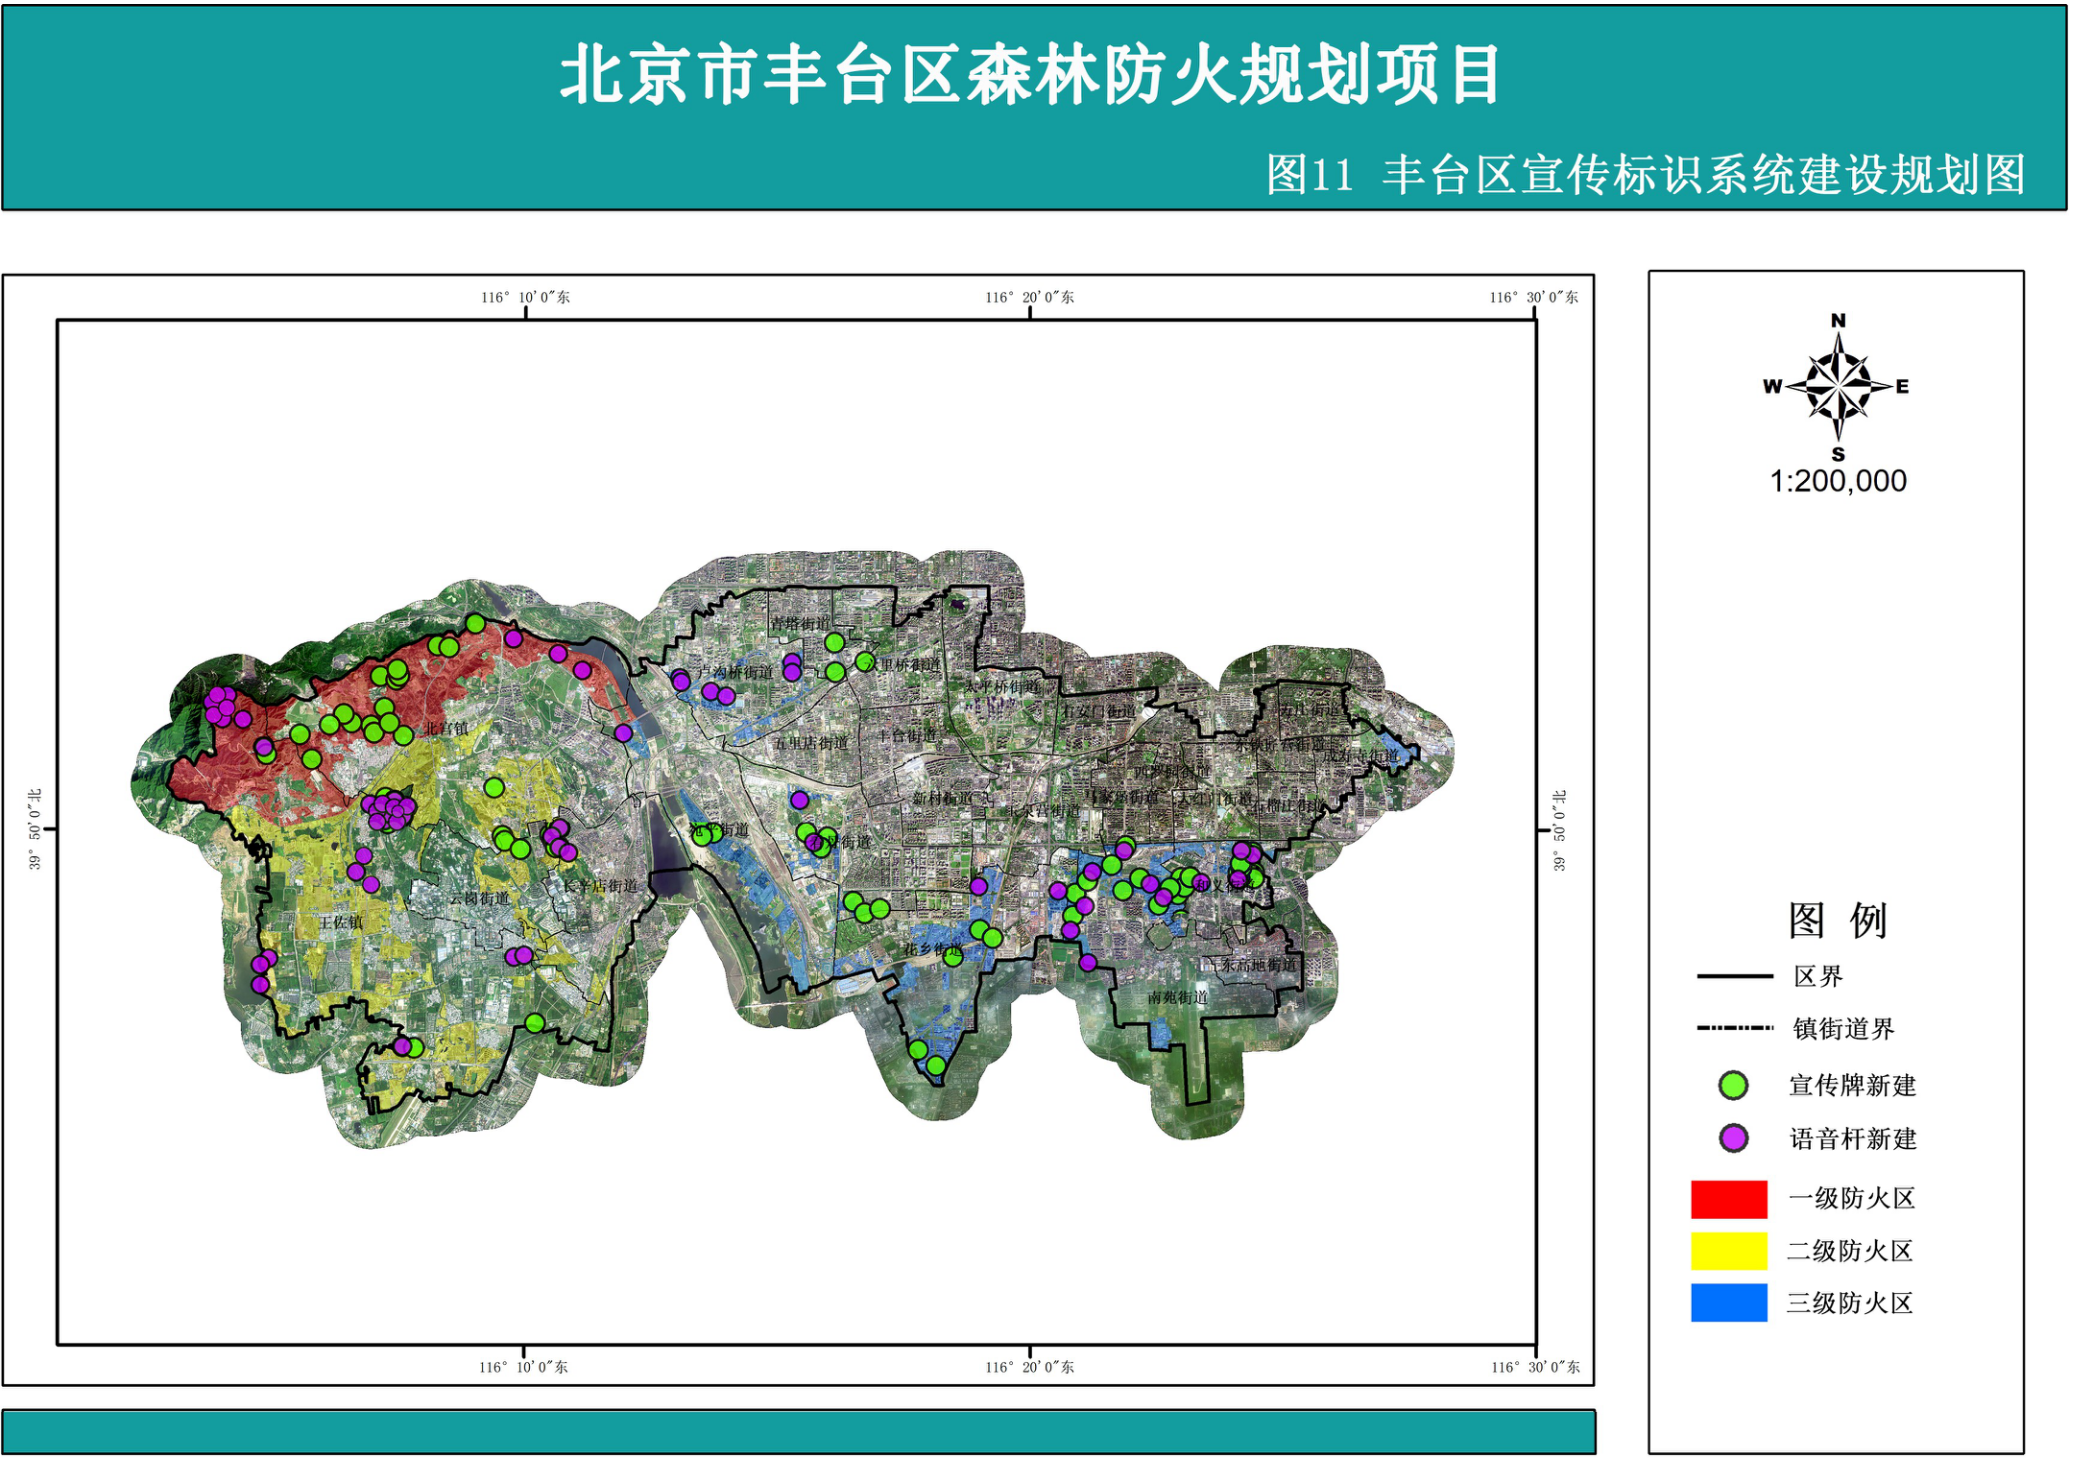Viewport: 2075px width, 1459px height.
Task: Click the compass rose icon
Action: (x=1838, y=387)
